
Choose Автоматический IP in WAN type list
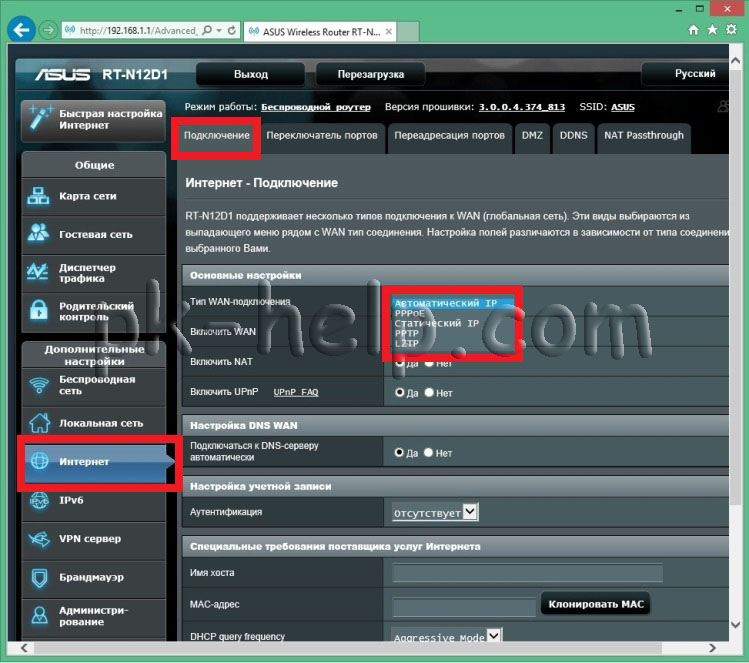[453, 303]
